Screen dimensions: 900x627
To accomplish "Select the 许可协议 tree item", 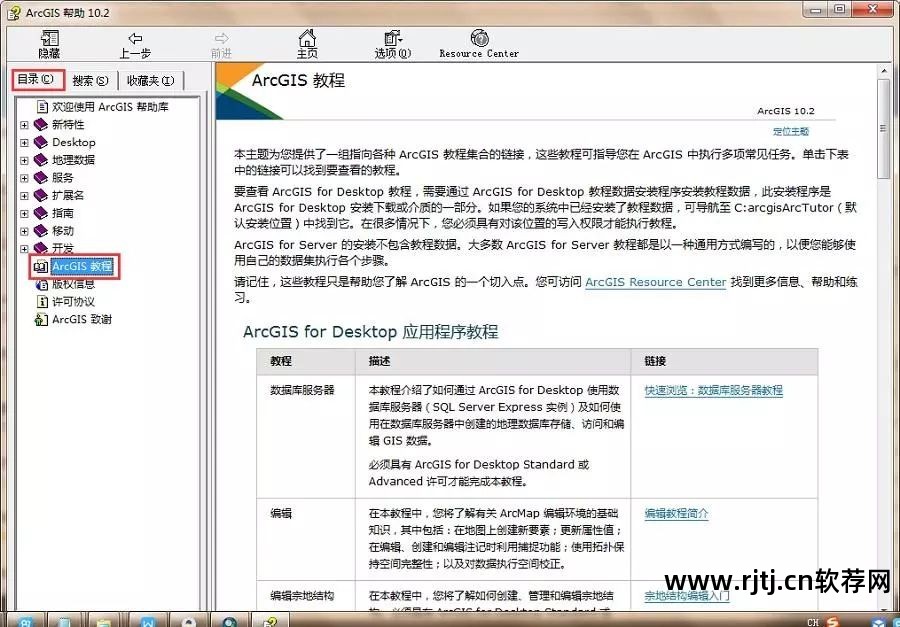I will 73,302.
